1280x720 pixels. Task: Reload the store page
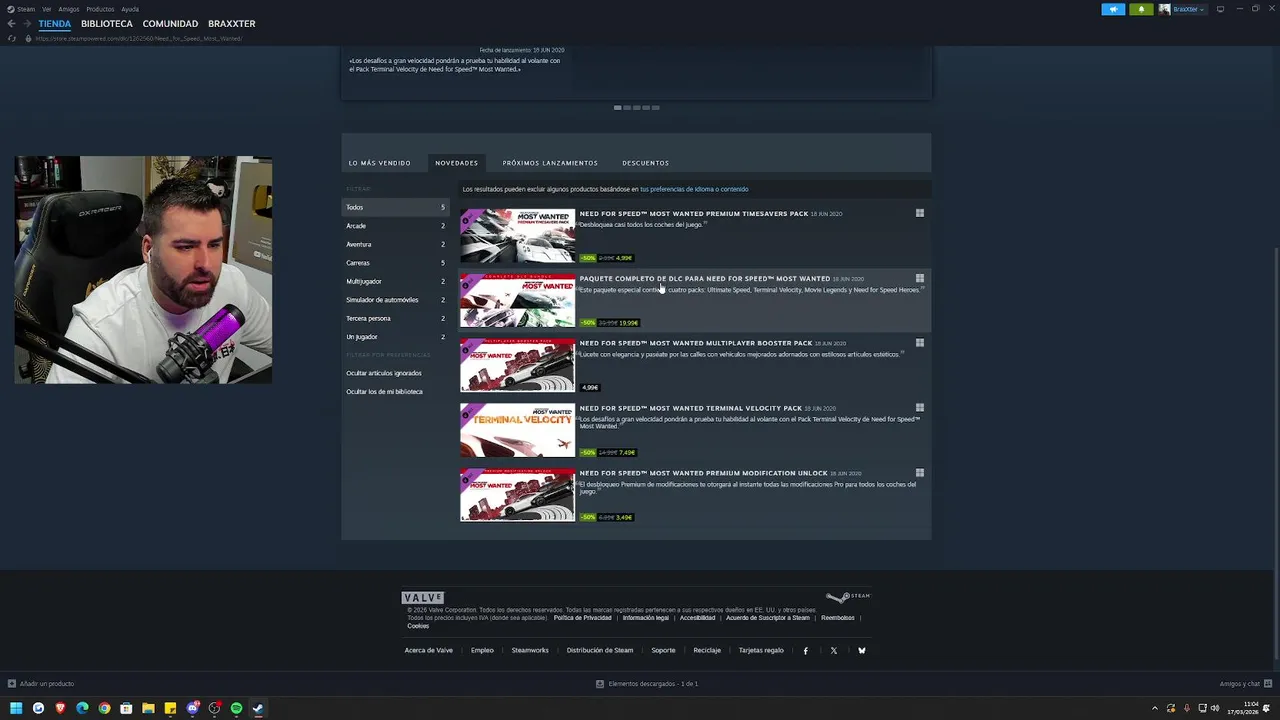tap(12, 38)
